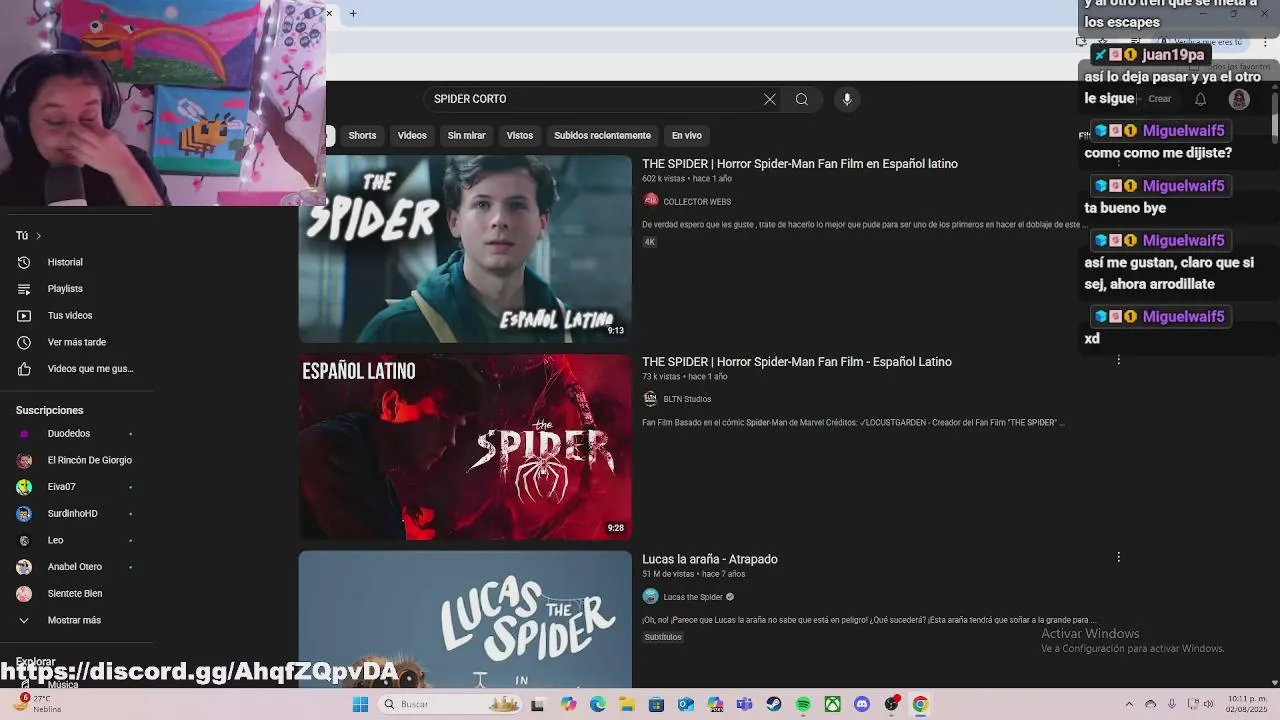Select the En vivo filter chip
1280x720 pixels.
[x=686, y=135]
